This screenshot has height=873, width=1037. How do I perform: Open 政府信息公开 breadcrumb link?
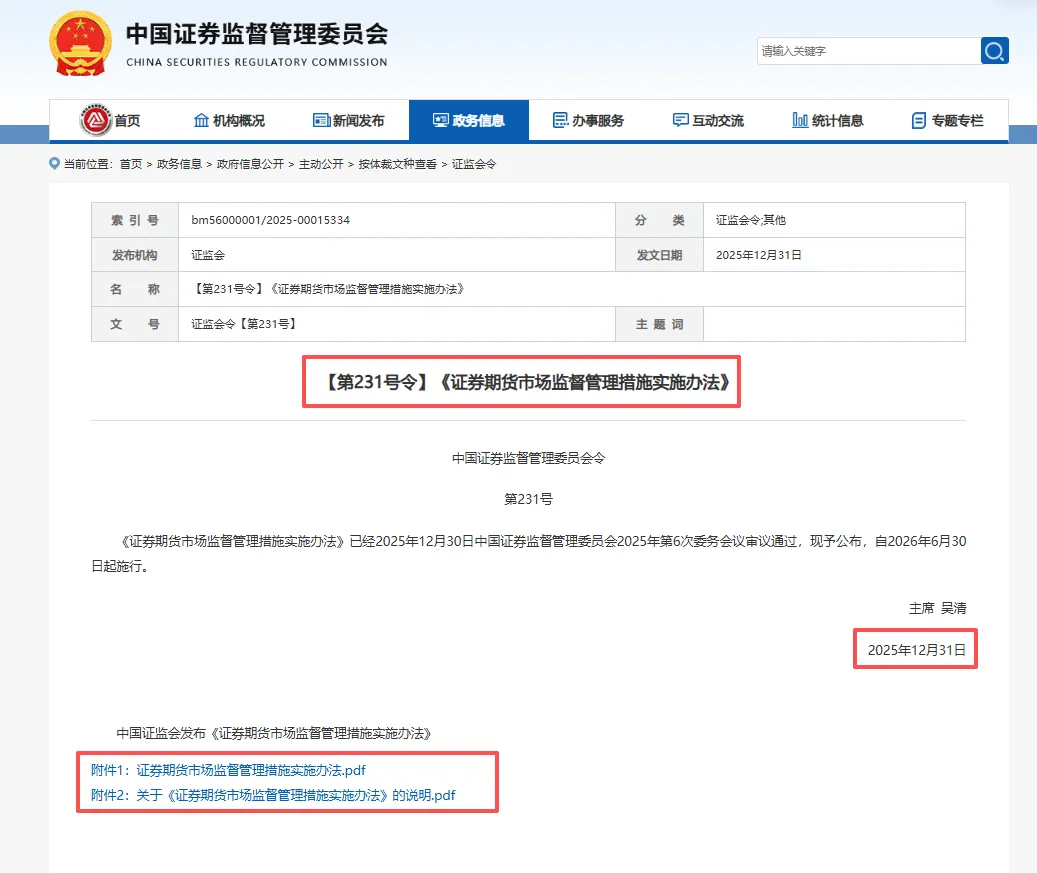[x=250, y=164]
